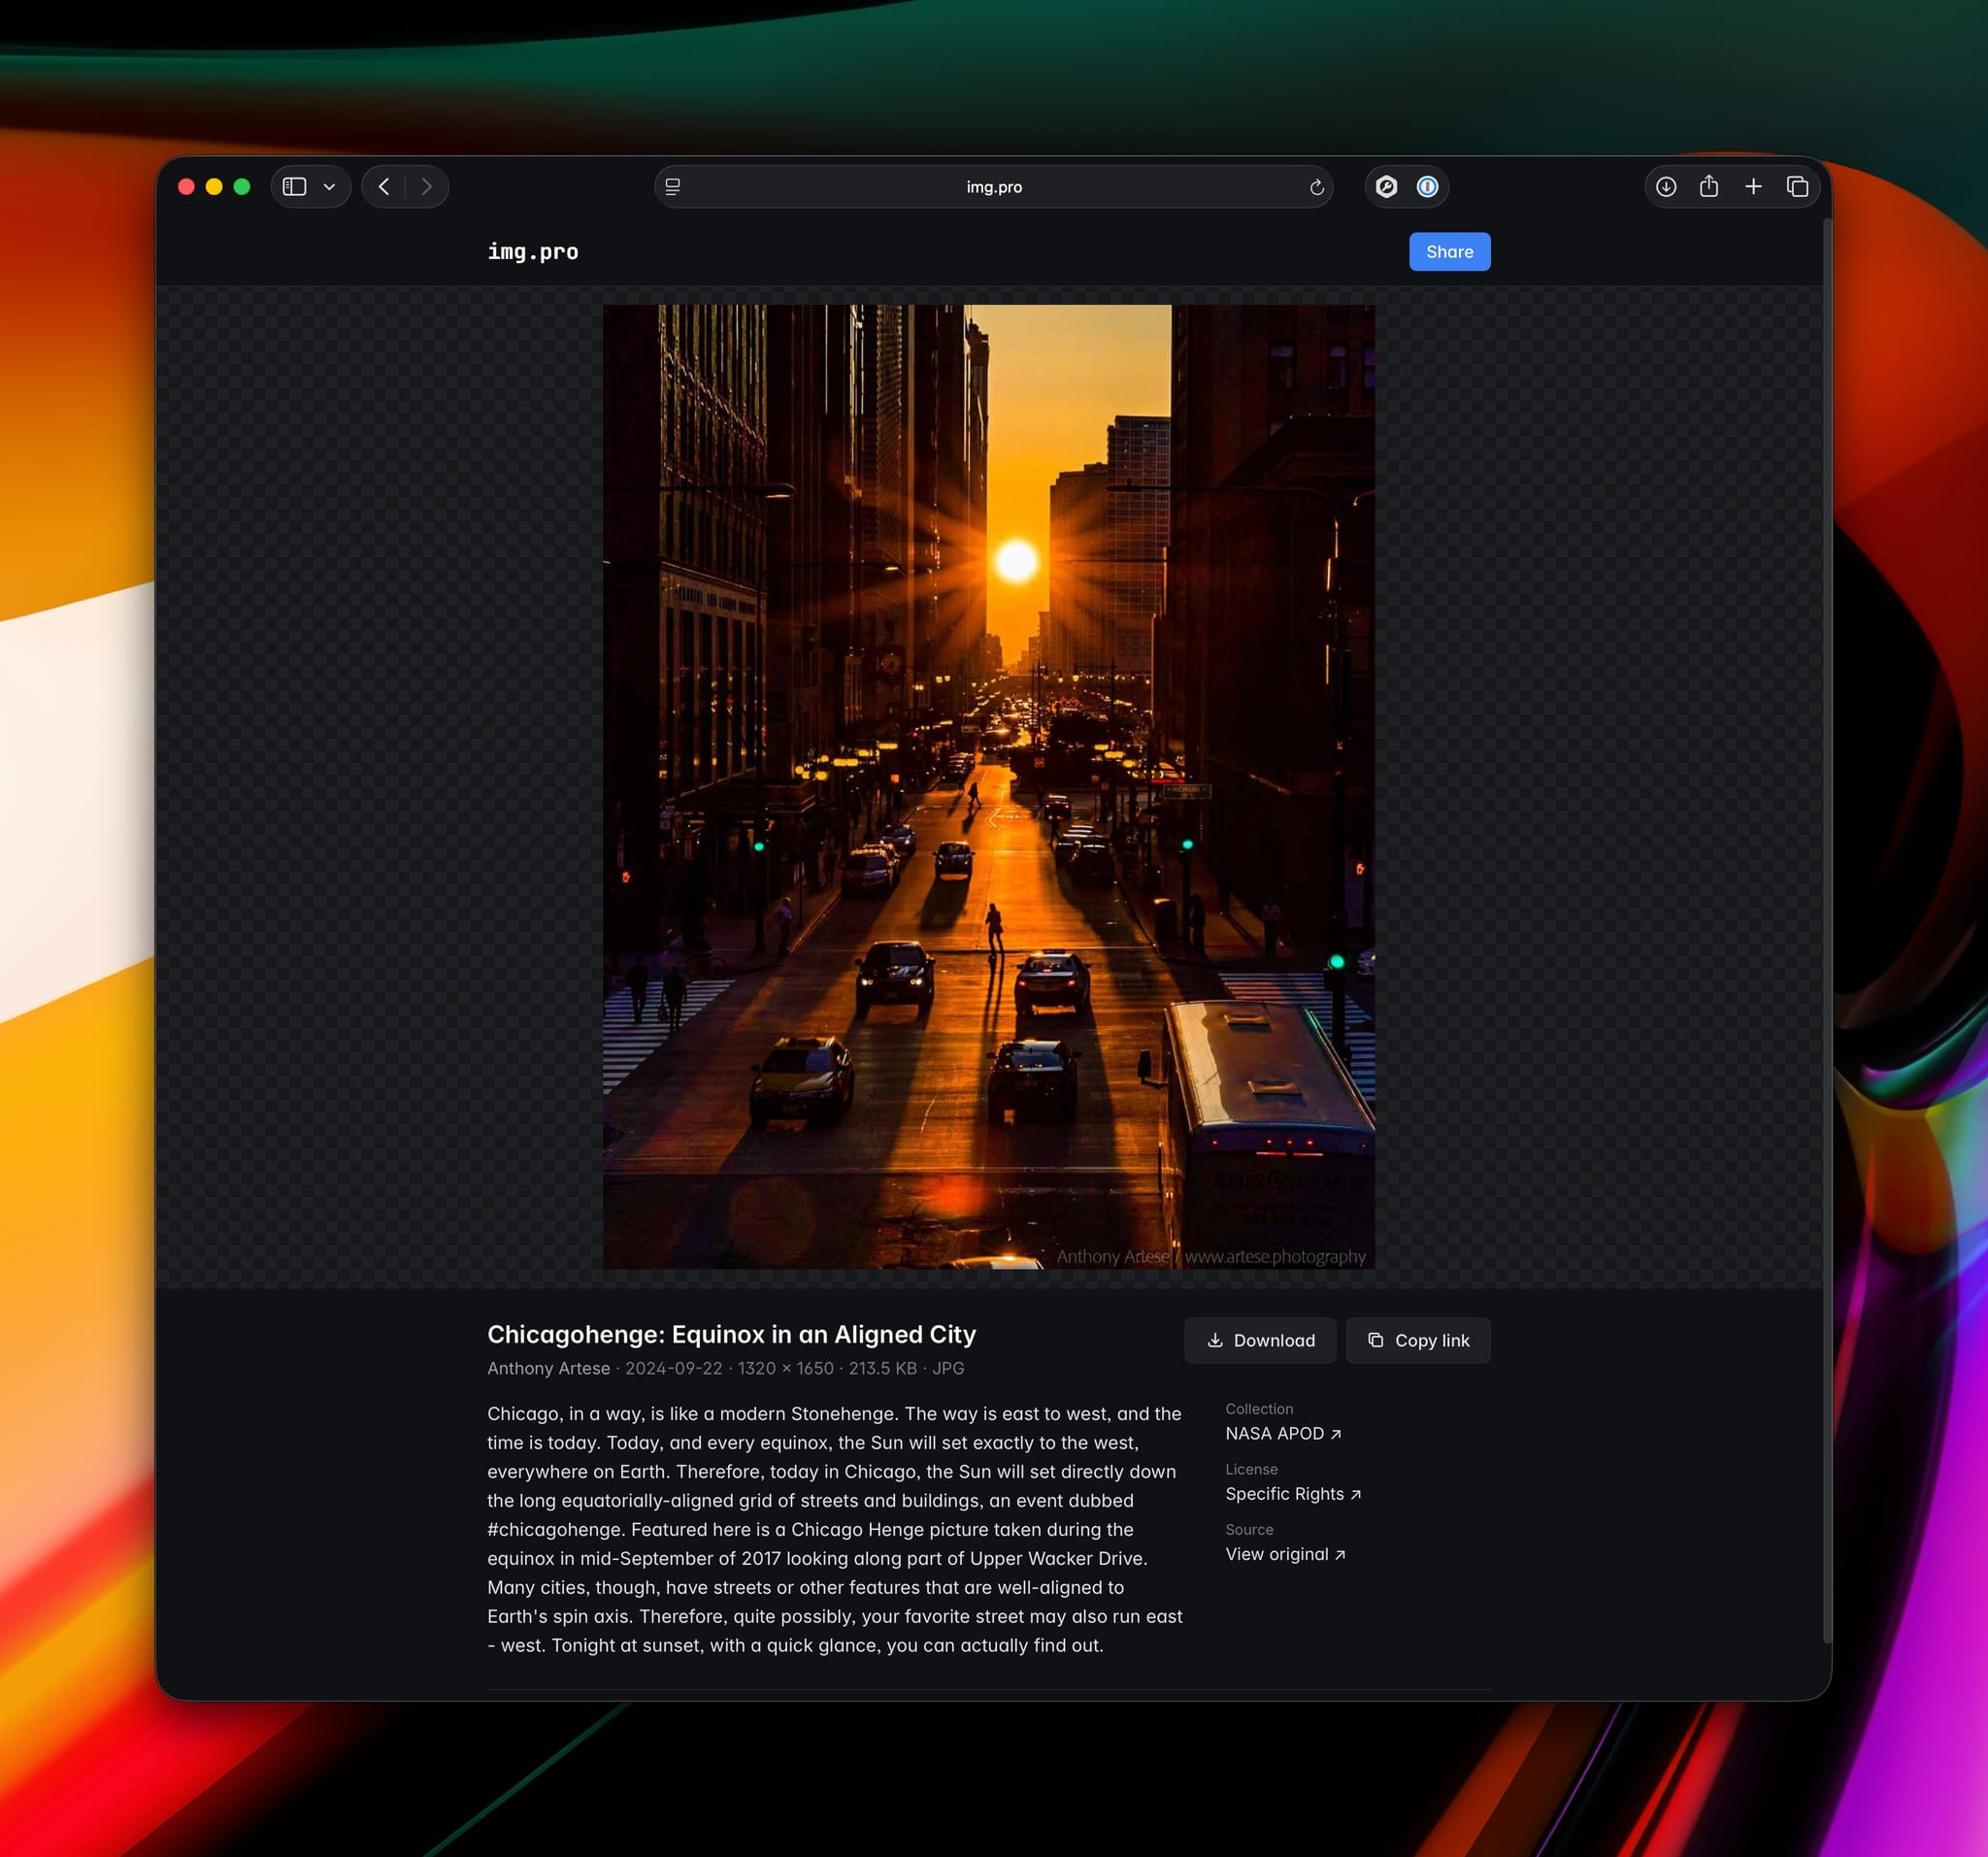Click the Chicagohenge sunset photo

[x=988, y=787]
